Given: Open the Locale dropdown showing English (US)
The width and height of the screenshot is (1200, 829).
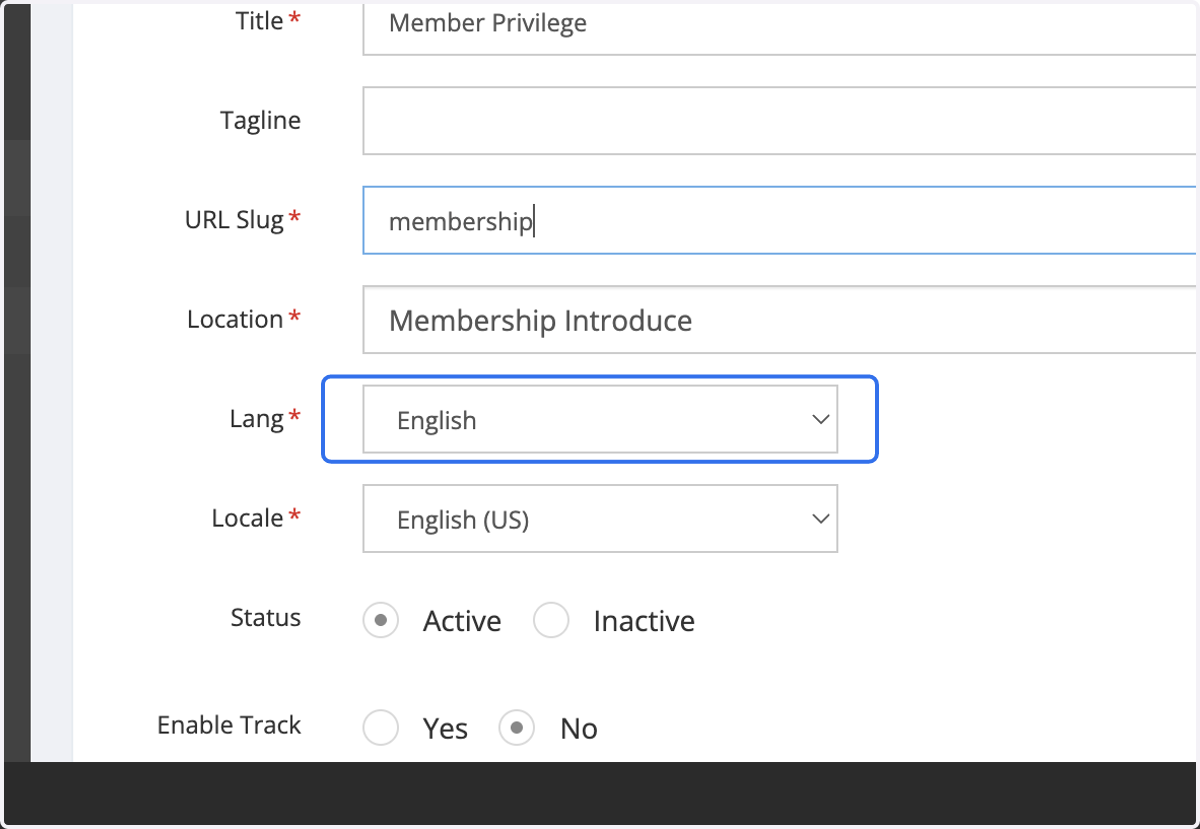Looking at the screenshot, I should pyautogui.click(x=600, y=519).
